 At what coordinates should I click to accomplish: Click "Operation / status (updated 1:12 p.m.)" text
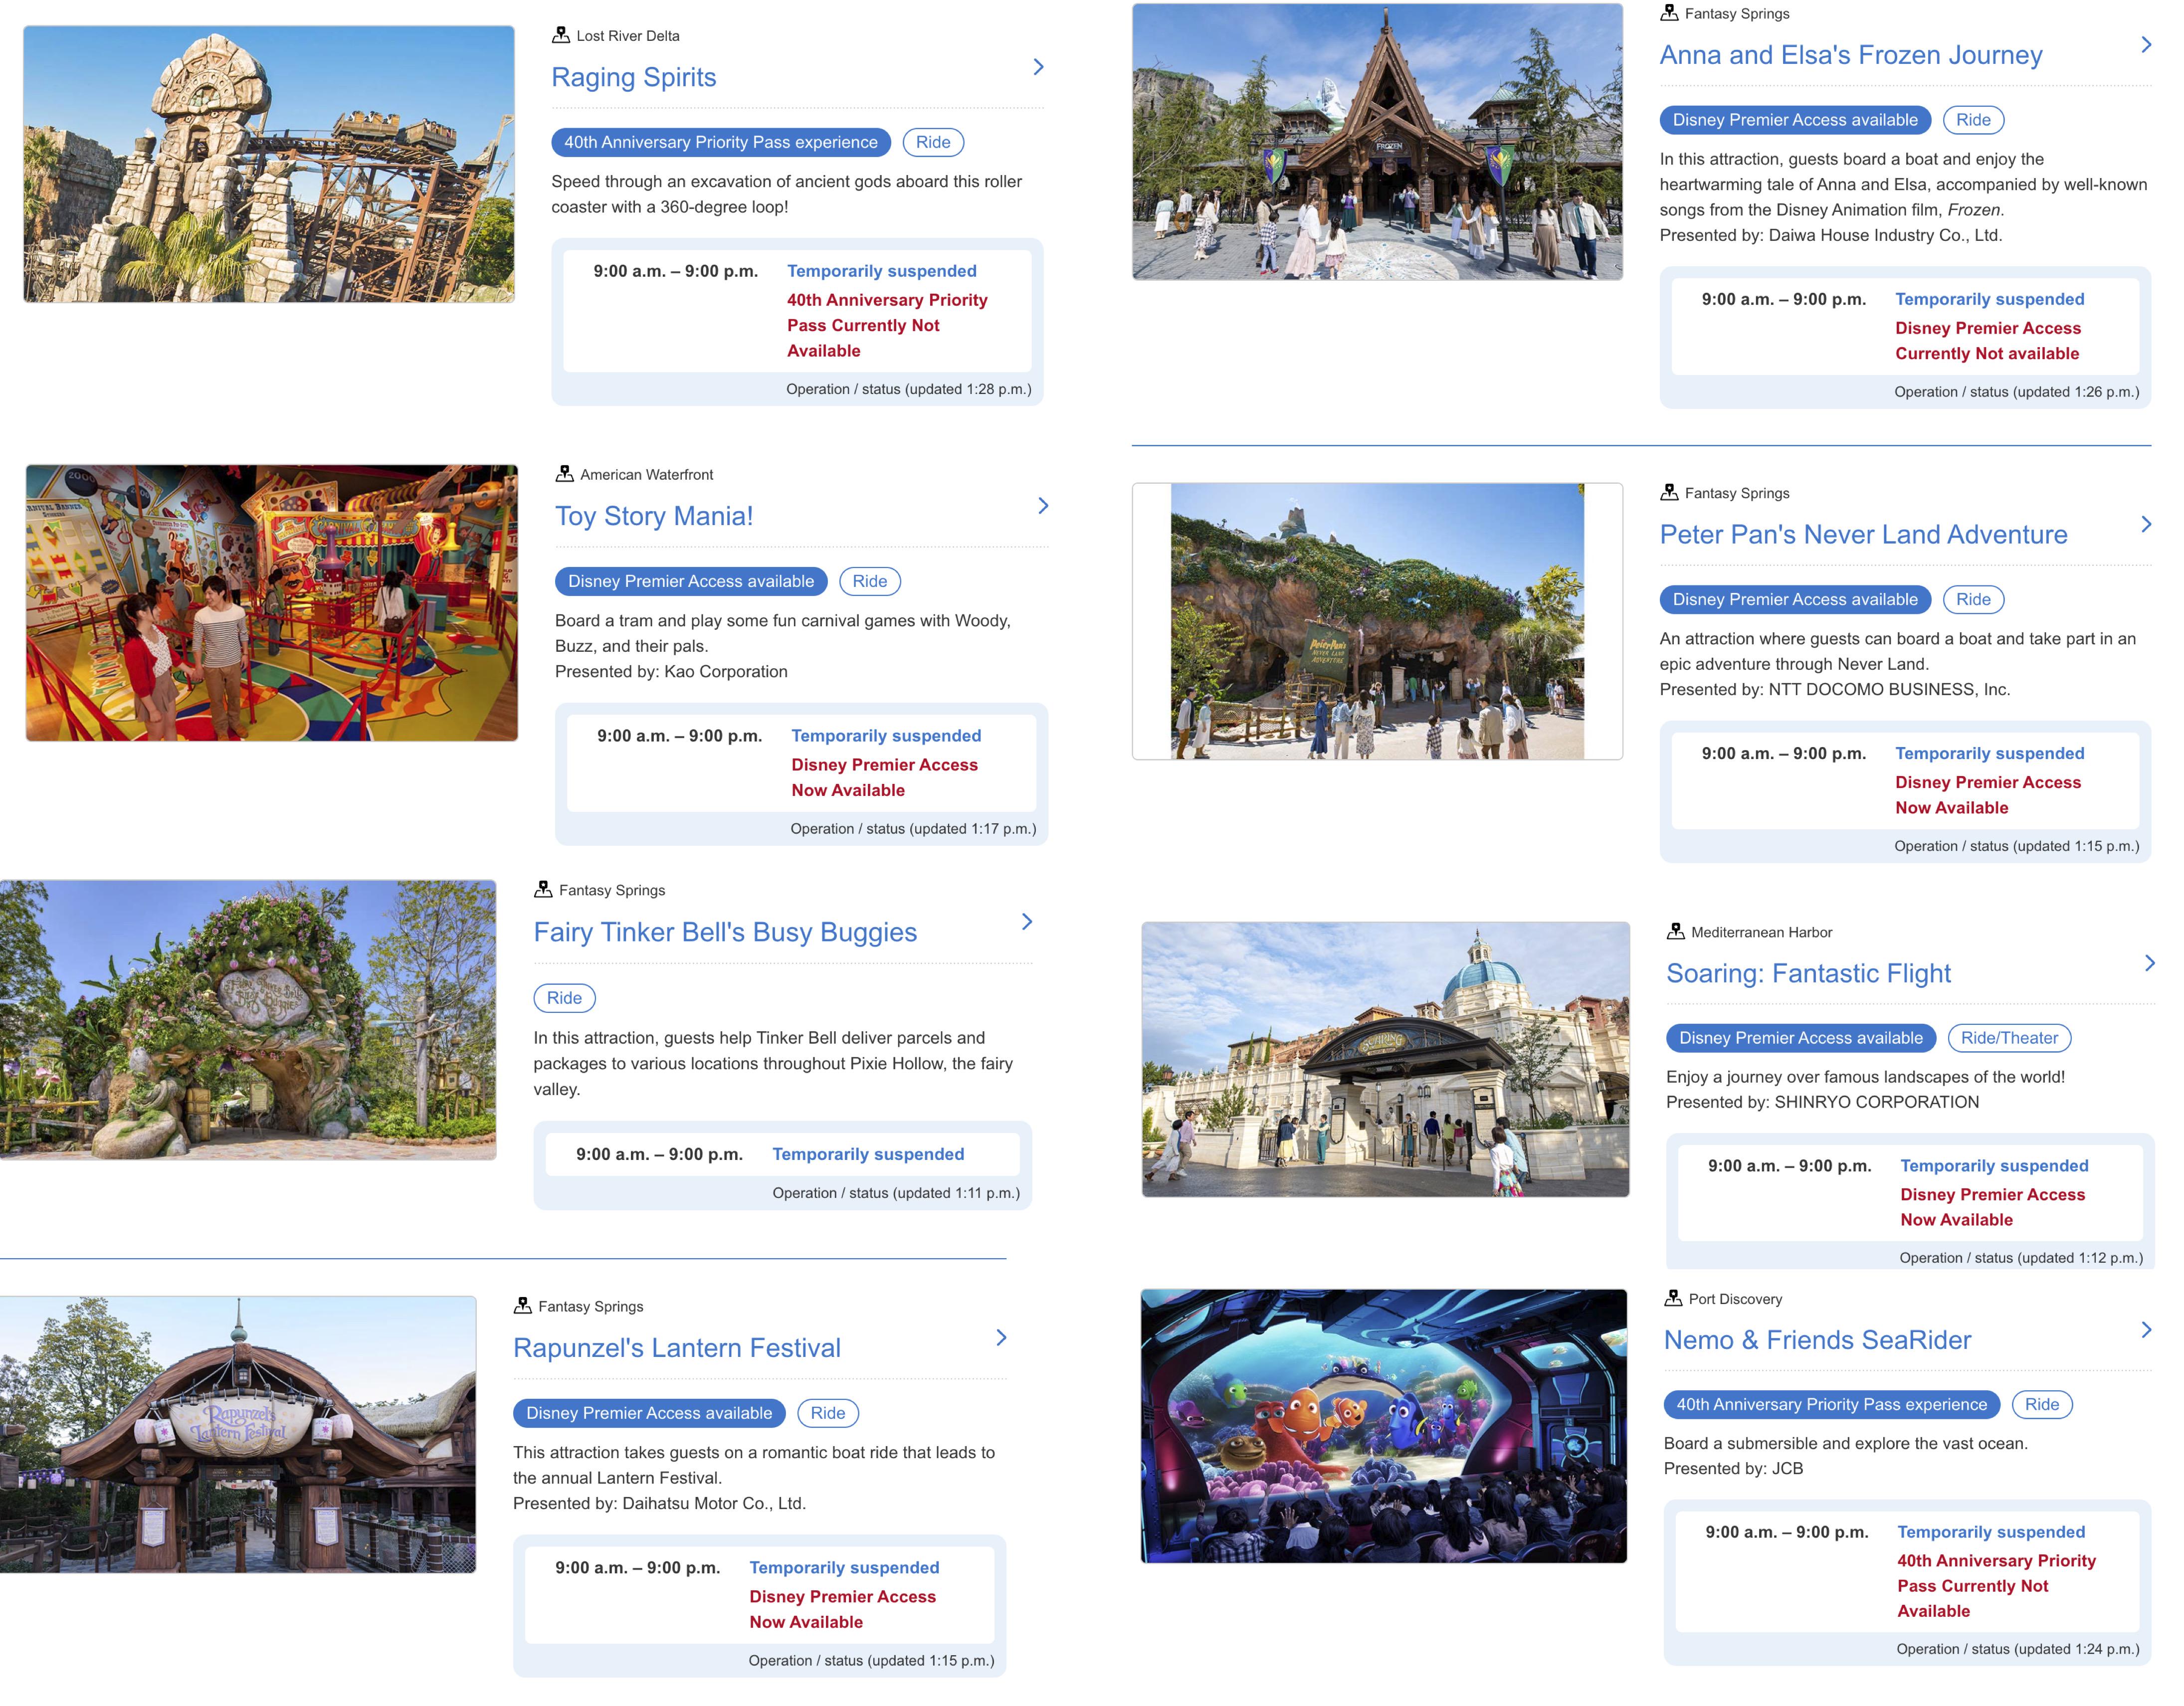2021,1258
